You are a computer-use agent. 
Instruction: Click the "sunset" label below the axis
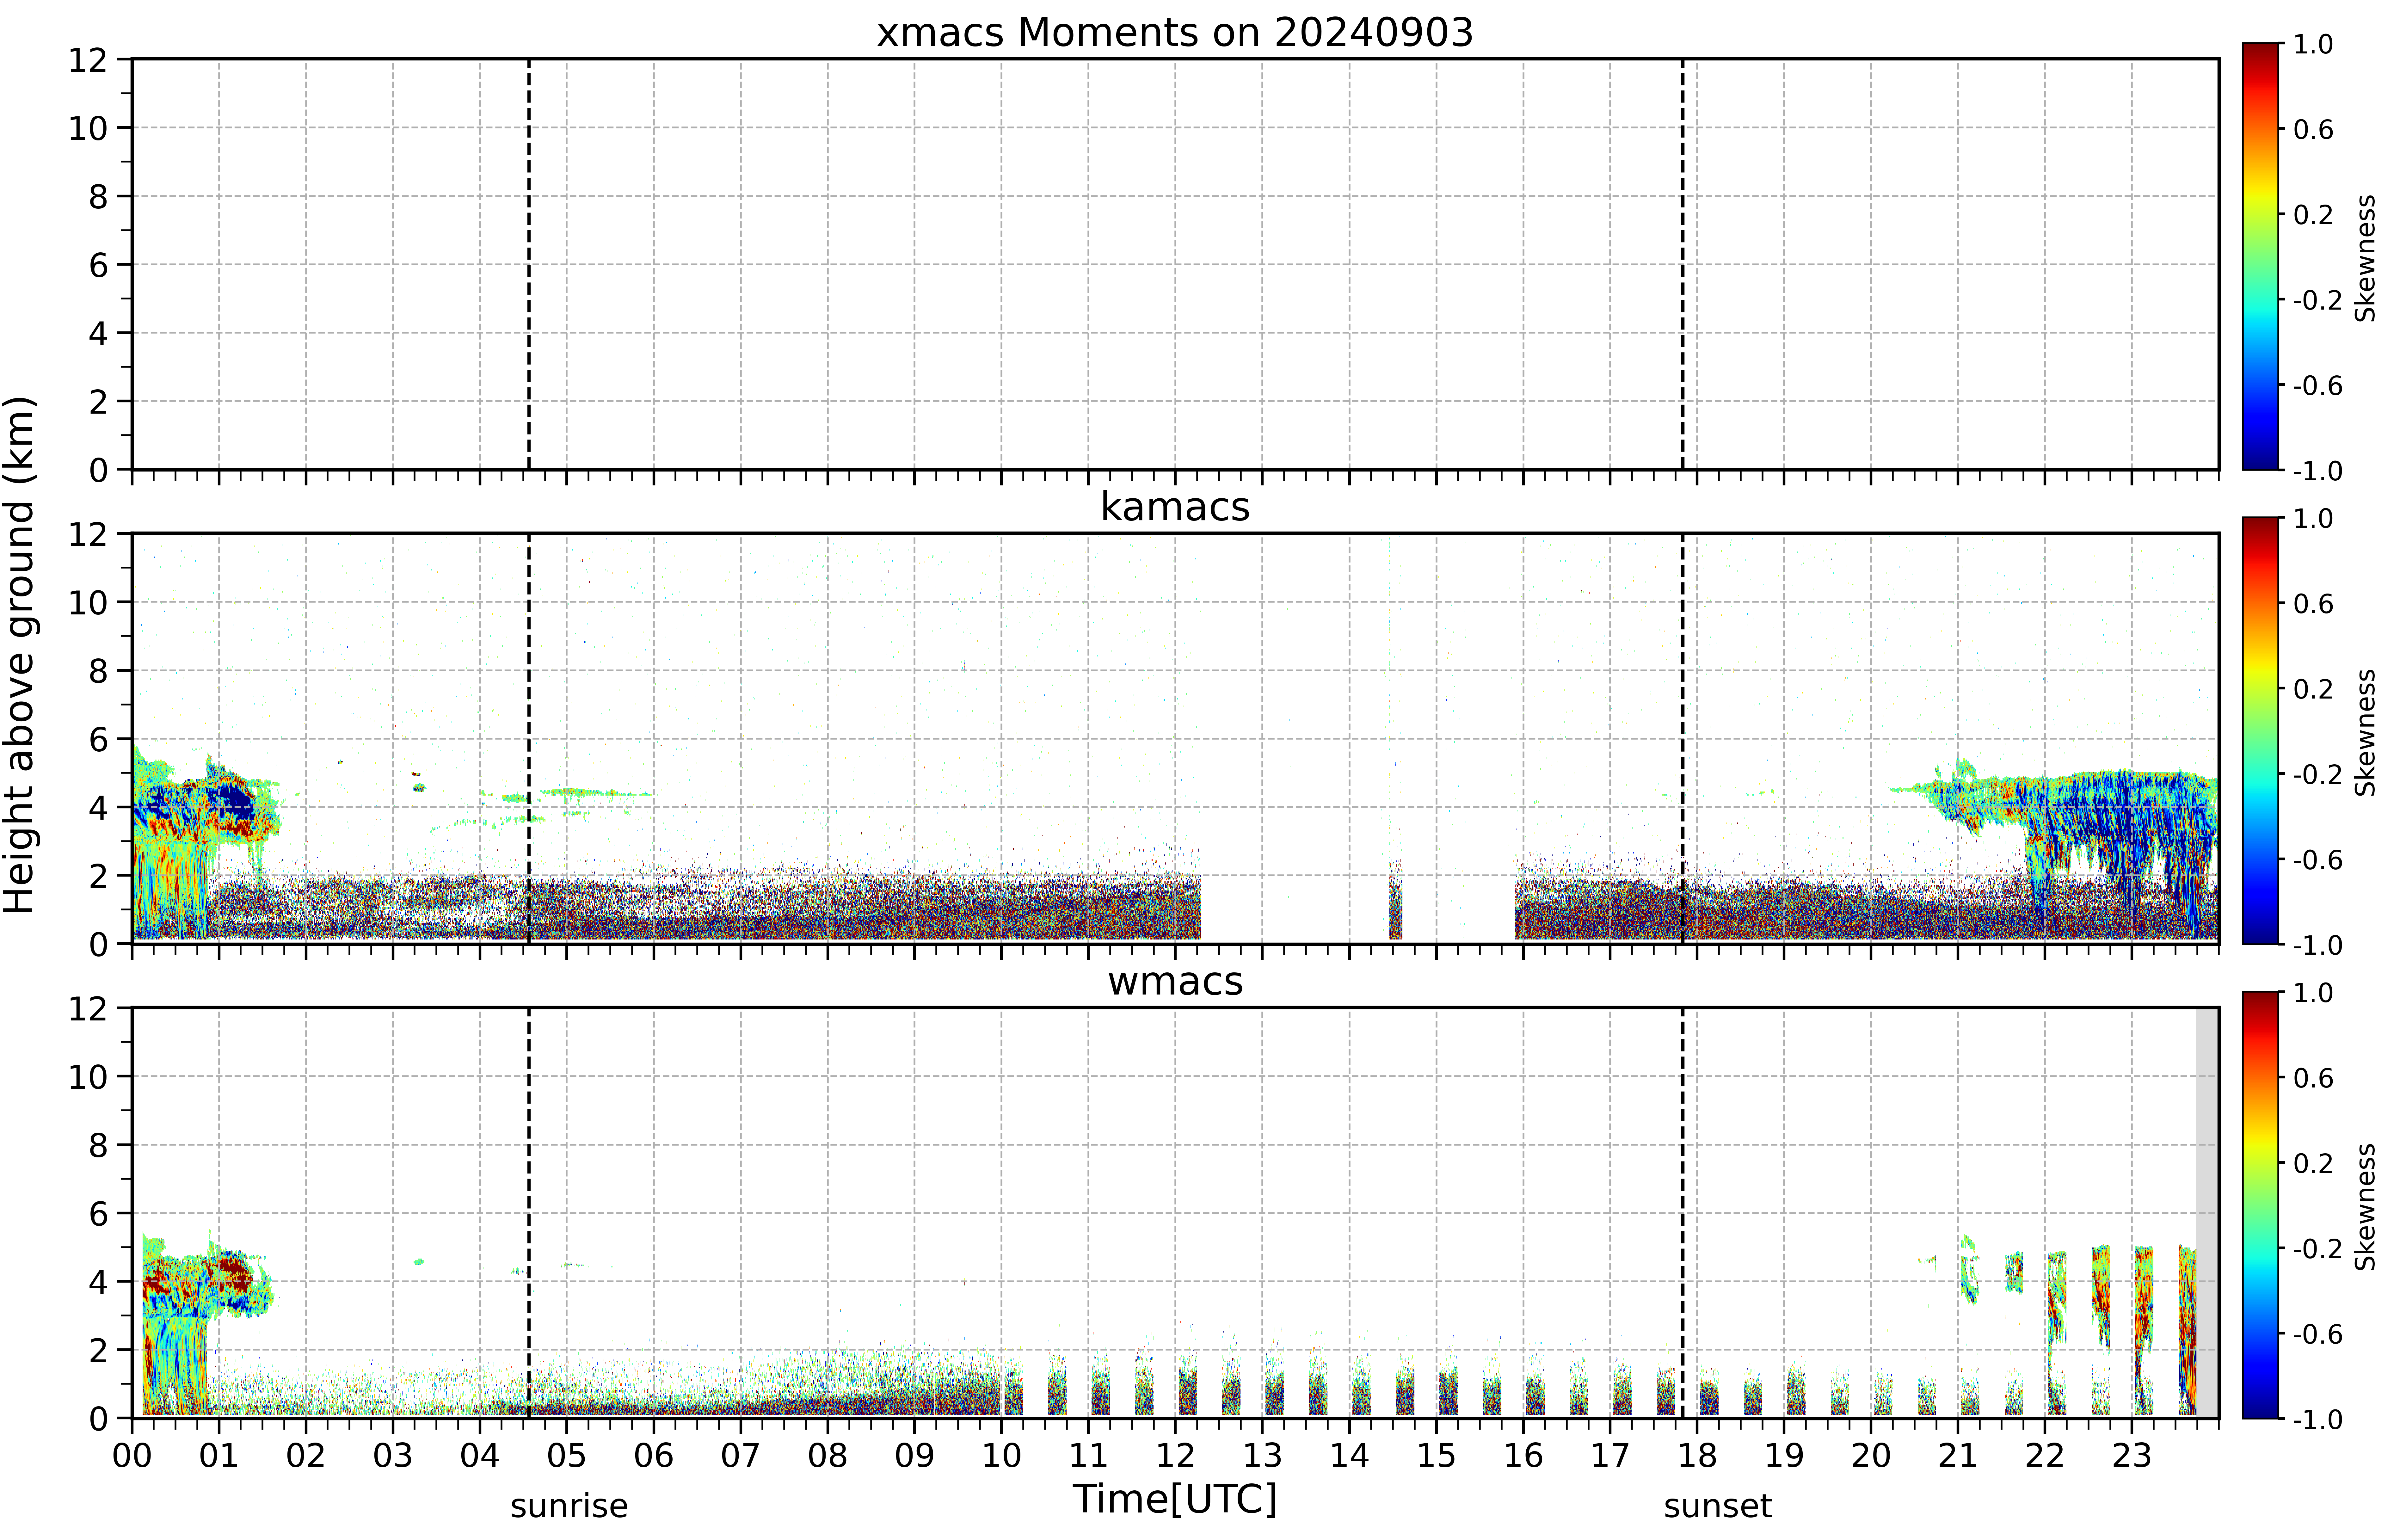[1718, 1506]
